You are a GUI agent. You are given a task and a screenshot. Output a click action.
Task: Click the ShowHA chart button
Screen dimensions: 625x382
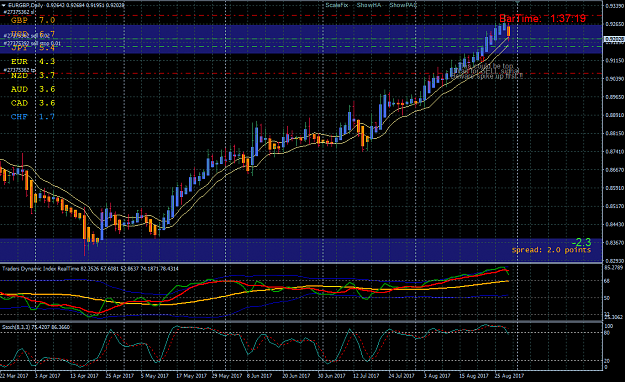[x=369, y=5]
